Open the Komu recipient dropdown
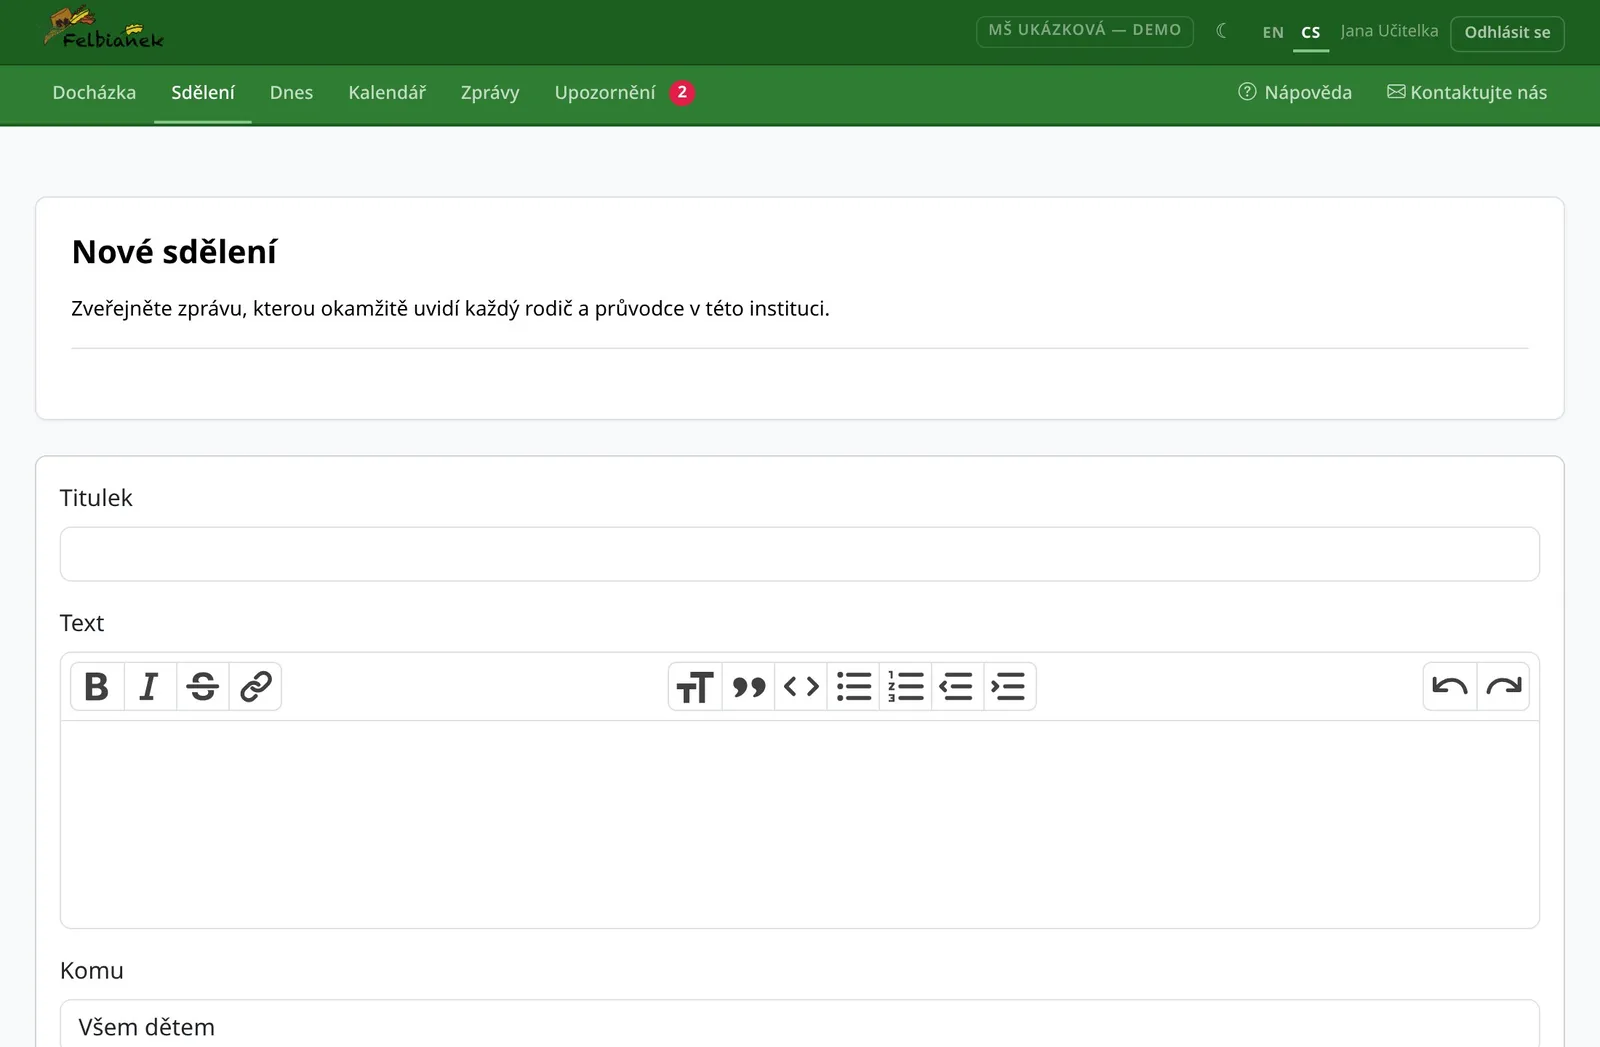 800,1025
